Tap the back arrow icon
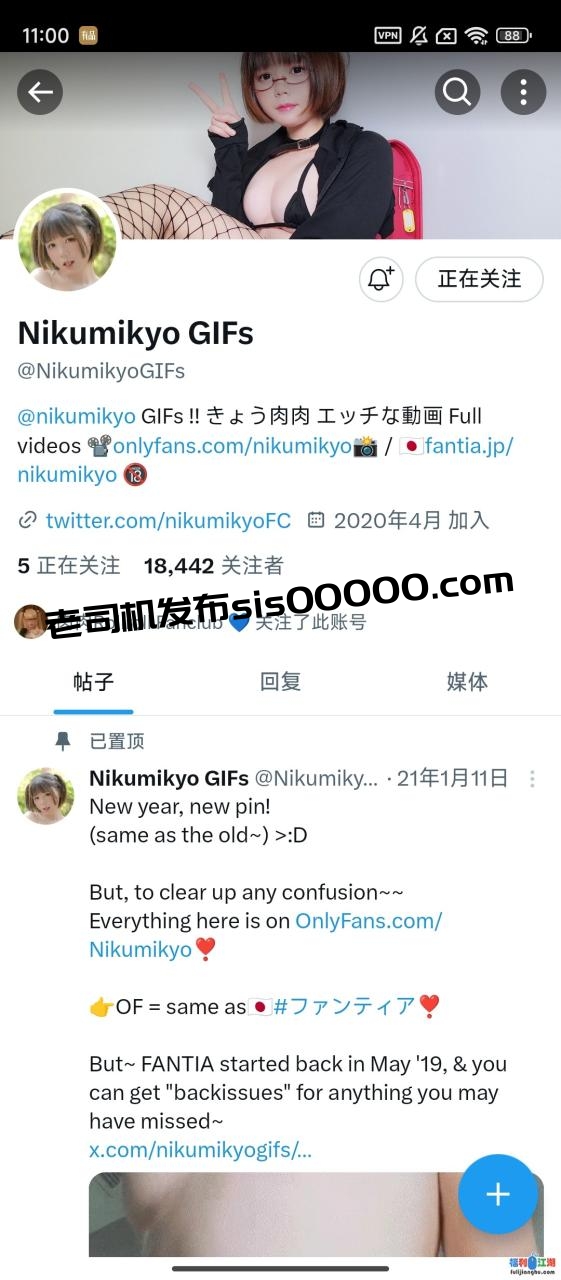This screenshot has height=1280, width=561. 40,93
